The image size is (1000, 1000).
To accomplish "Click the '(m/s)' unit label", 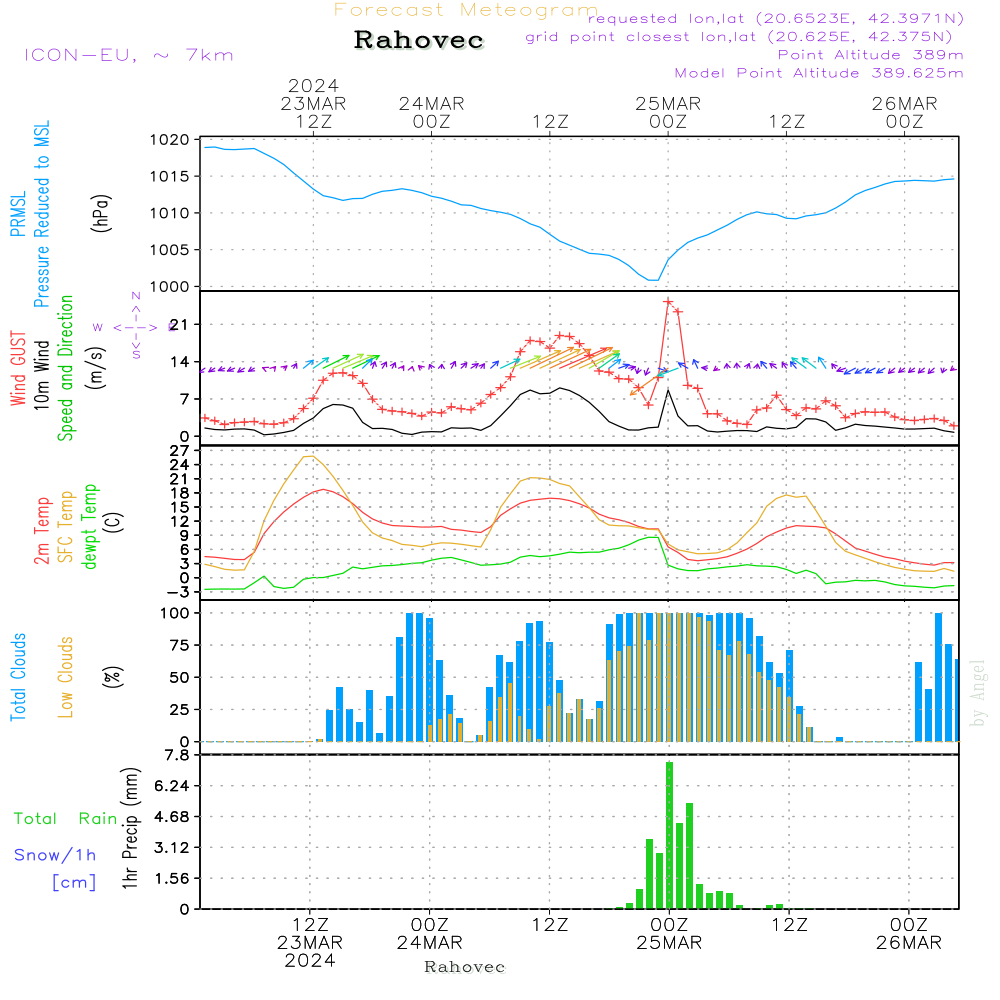I will [x=96, y=368].
